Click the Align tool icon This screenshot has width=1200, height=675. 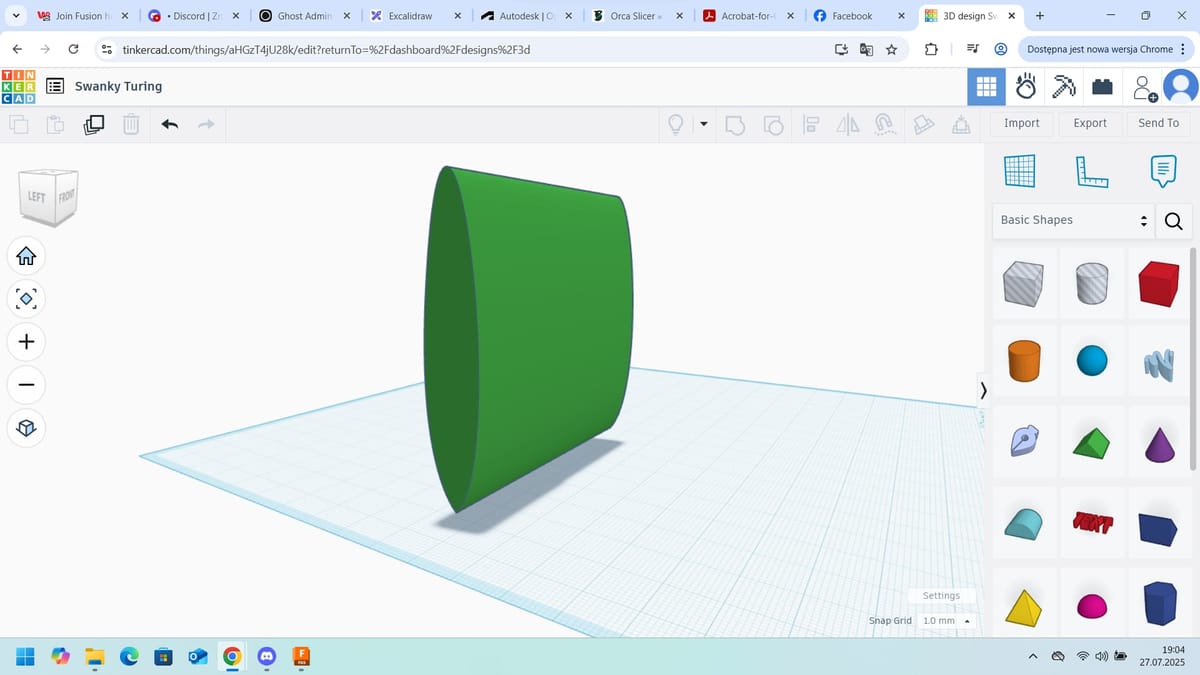[x=811, y=125]
